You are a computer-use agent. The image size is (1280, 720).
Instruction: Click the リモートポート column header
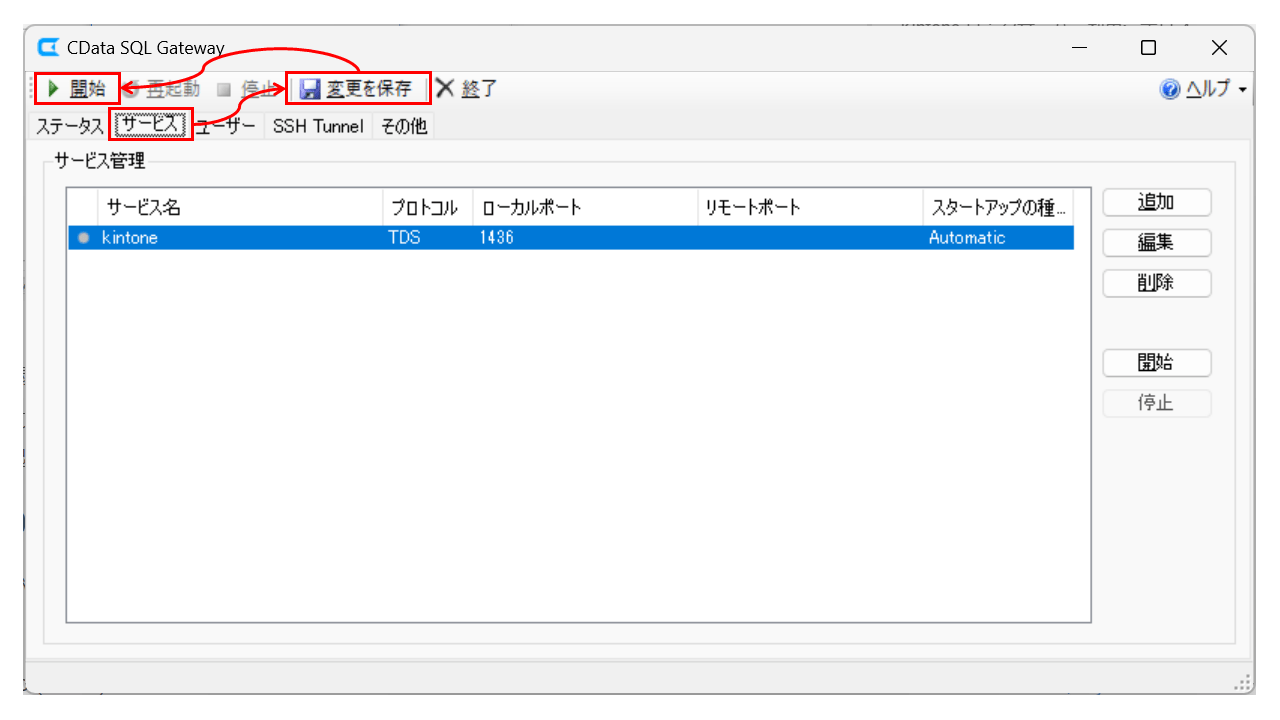[x=810, y=208]
